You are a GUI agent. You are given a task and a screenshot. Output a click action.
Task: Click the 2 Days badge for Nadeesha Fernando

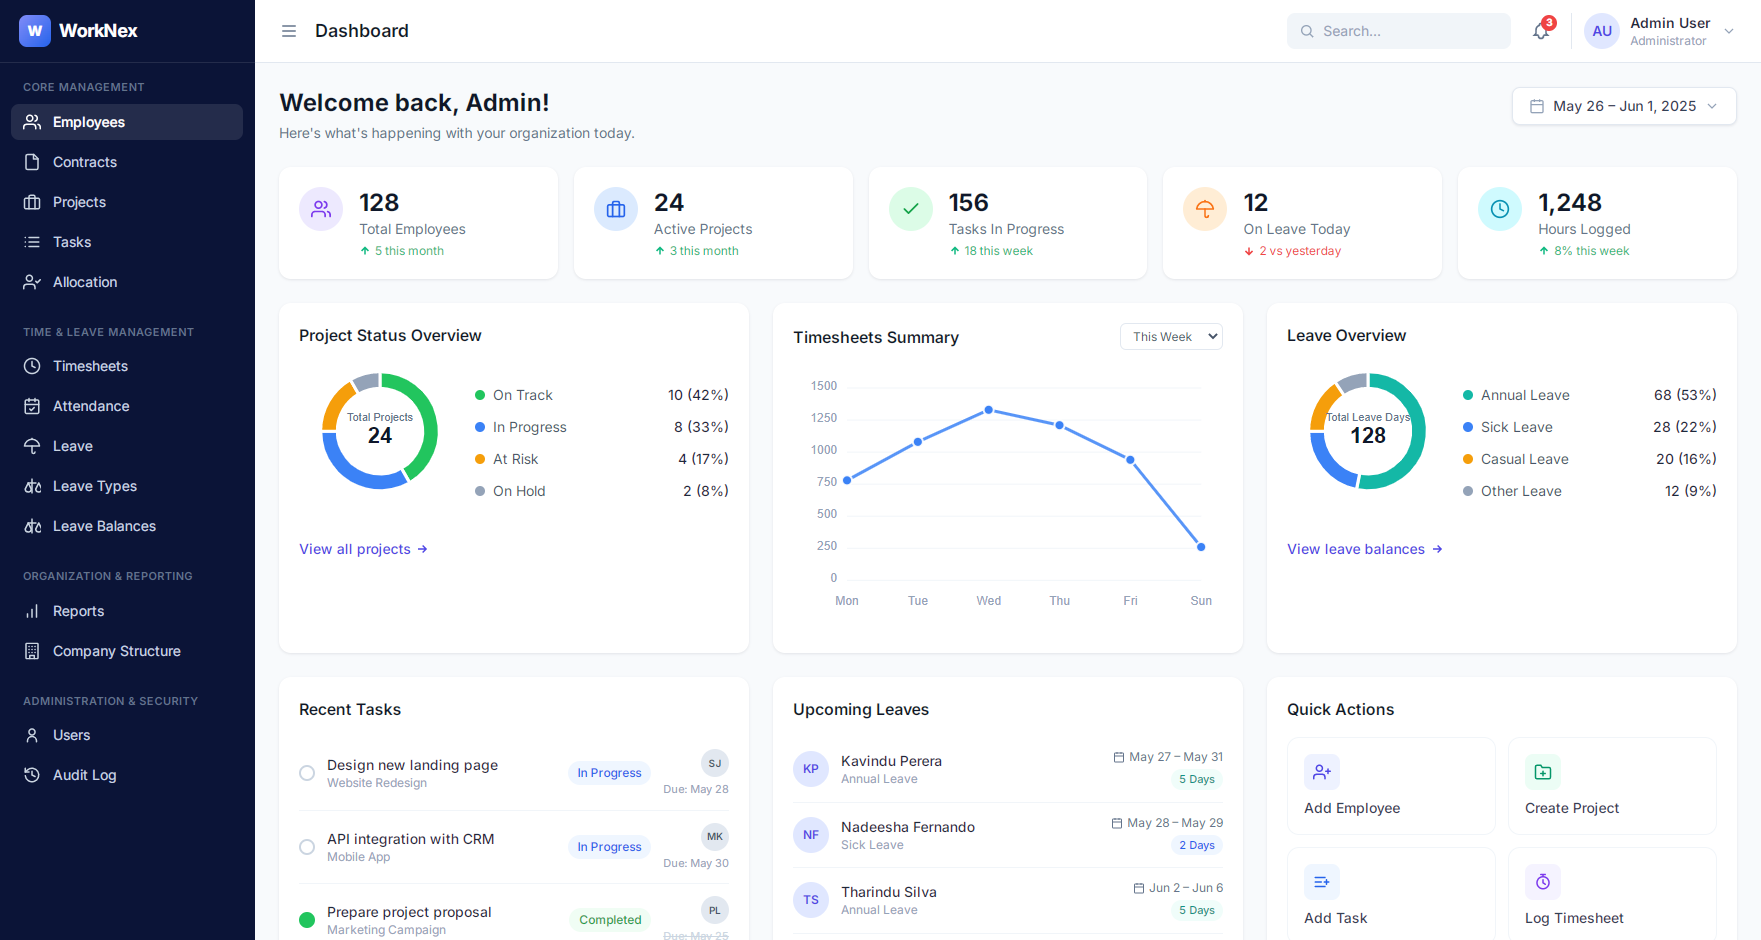(1197, 845)
